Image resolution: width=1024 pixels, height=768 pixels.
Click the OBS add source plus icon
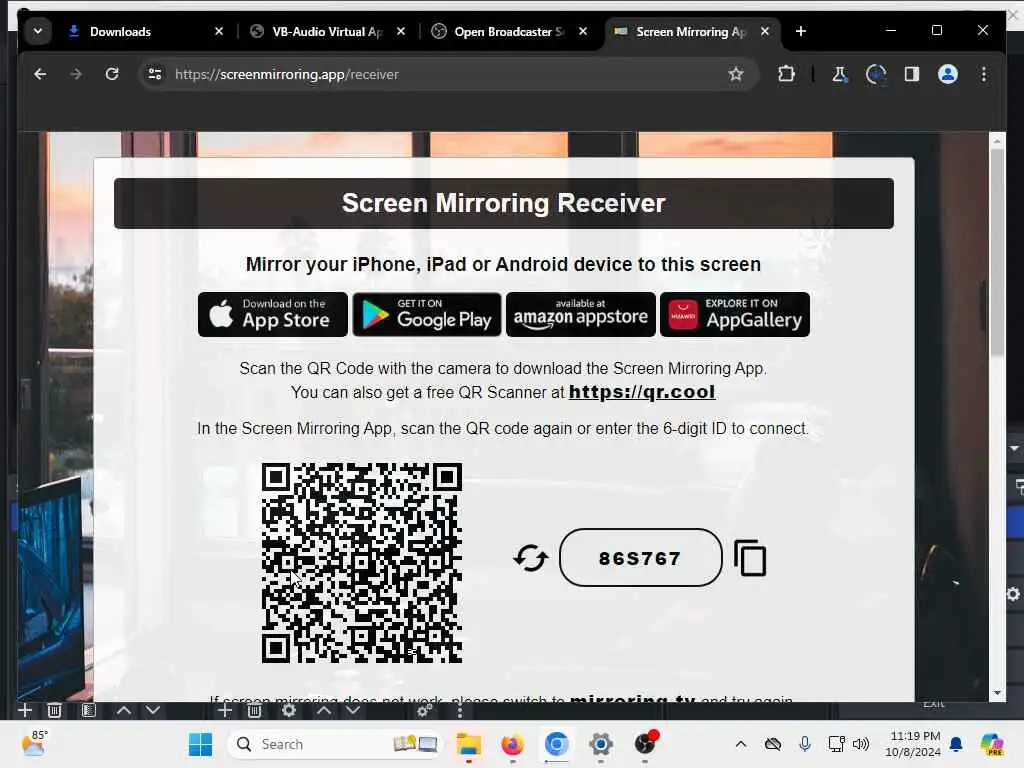(x=225, y=710)
